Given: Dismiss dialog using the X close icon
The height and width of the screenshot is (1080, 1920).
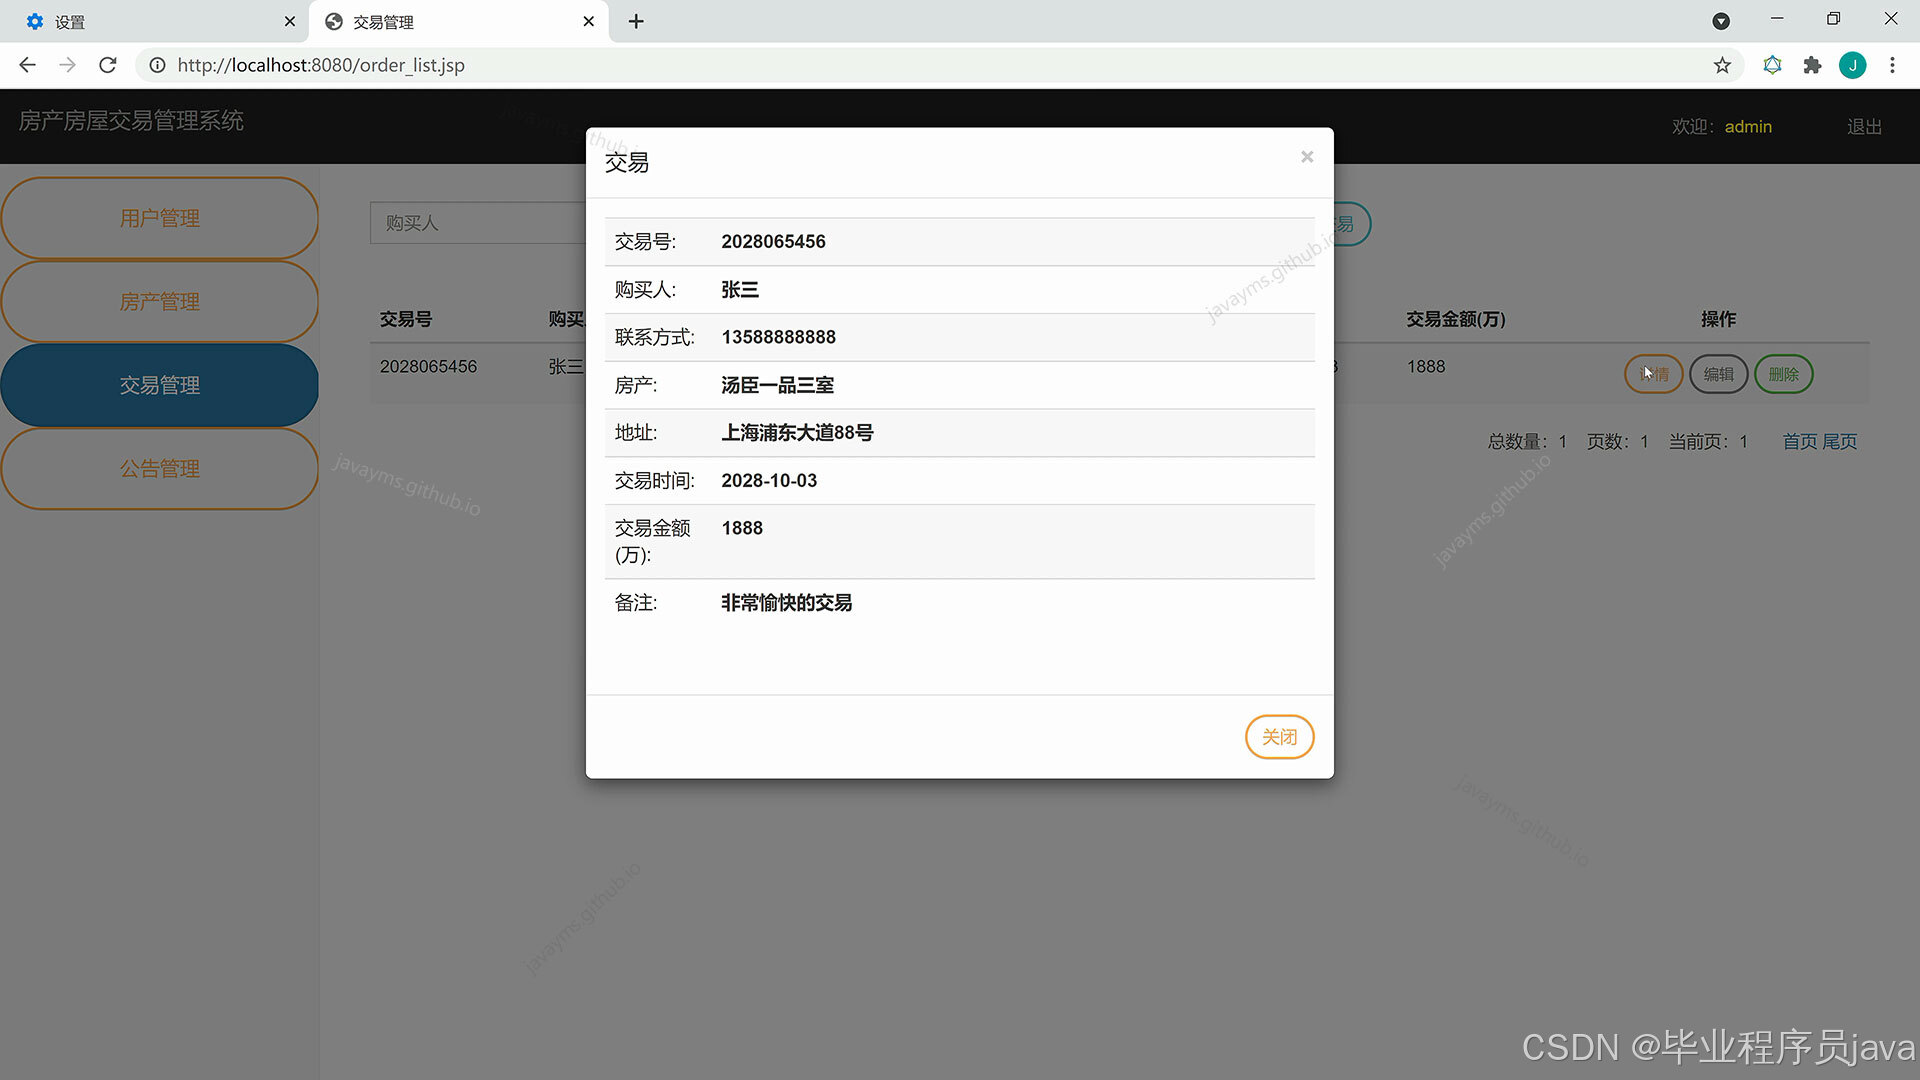Looking at the screenshot, I should pyautogui.click(x=1307, y=157).
